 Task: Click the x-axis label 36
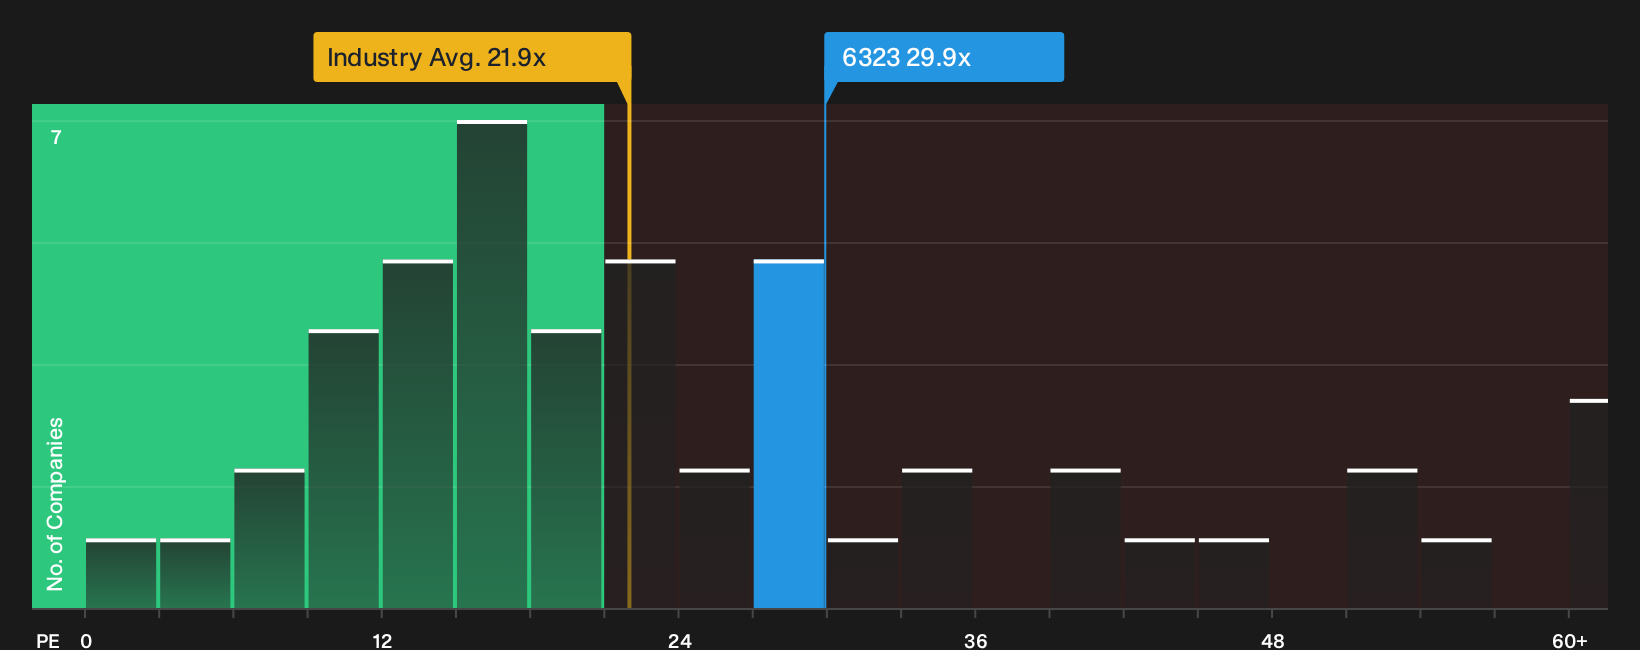(x=976, y=640)
